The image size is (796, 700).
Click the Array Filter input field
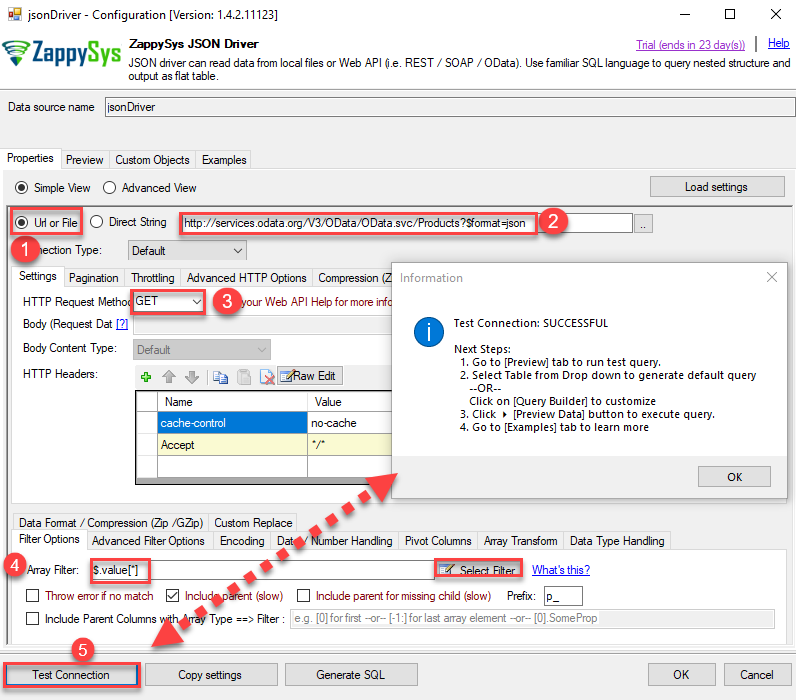[262, 570]
